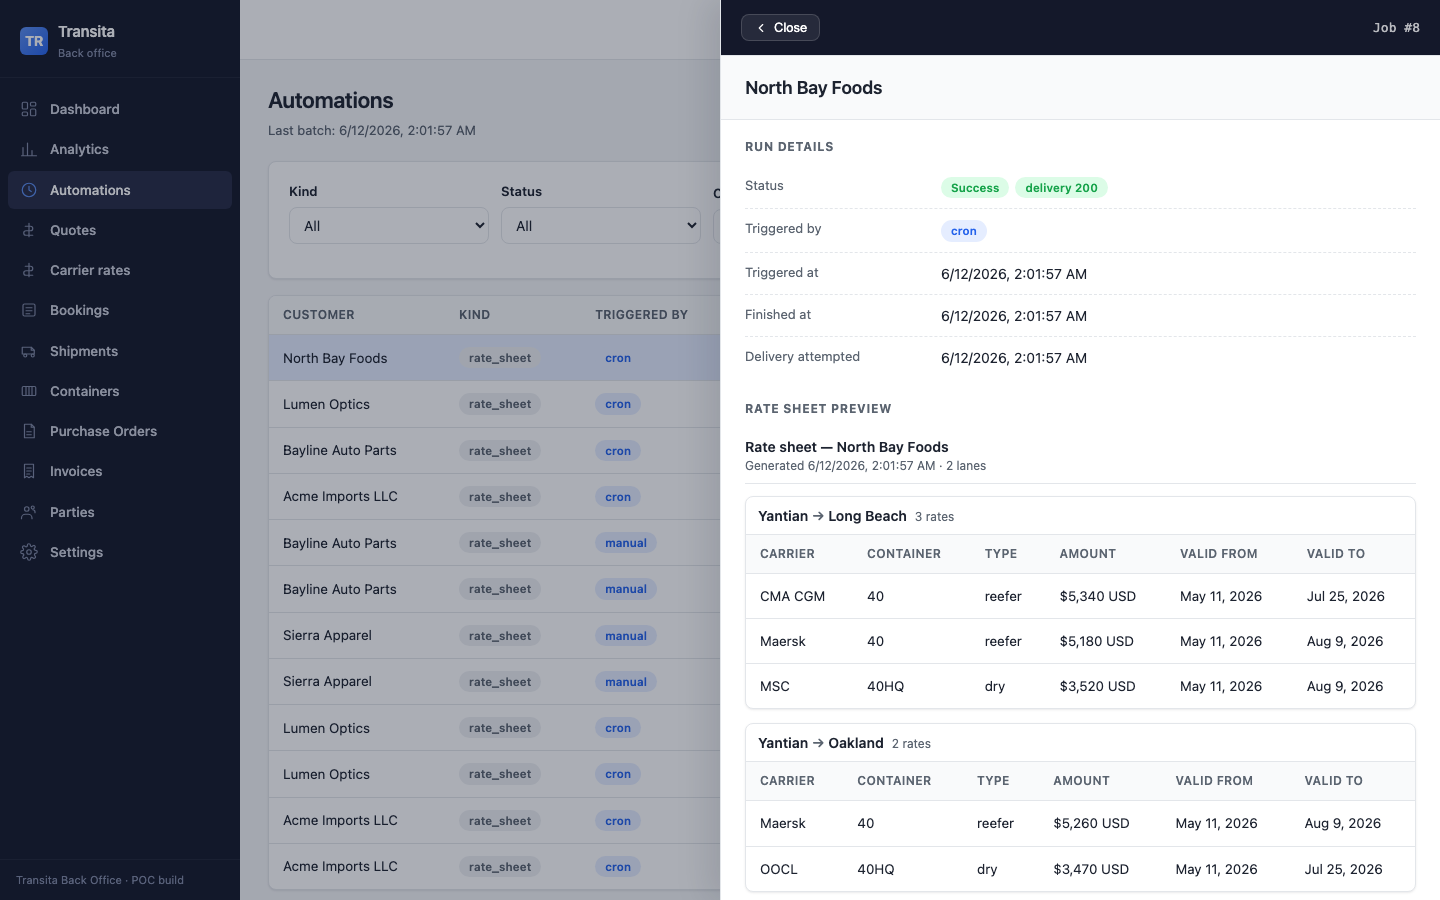The height and width of the screenshot is (900, 1440).
Task: Click the $5,180 USD Maersk amount
Action: click(x=1097, y=641)
